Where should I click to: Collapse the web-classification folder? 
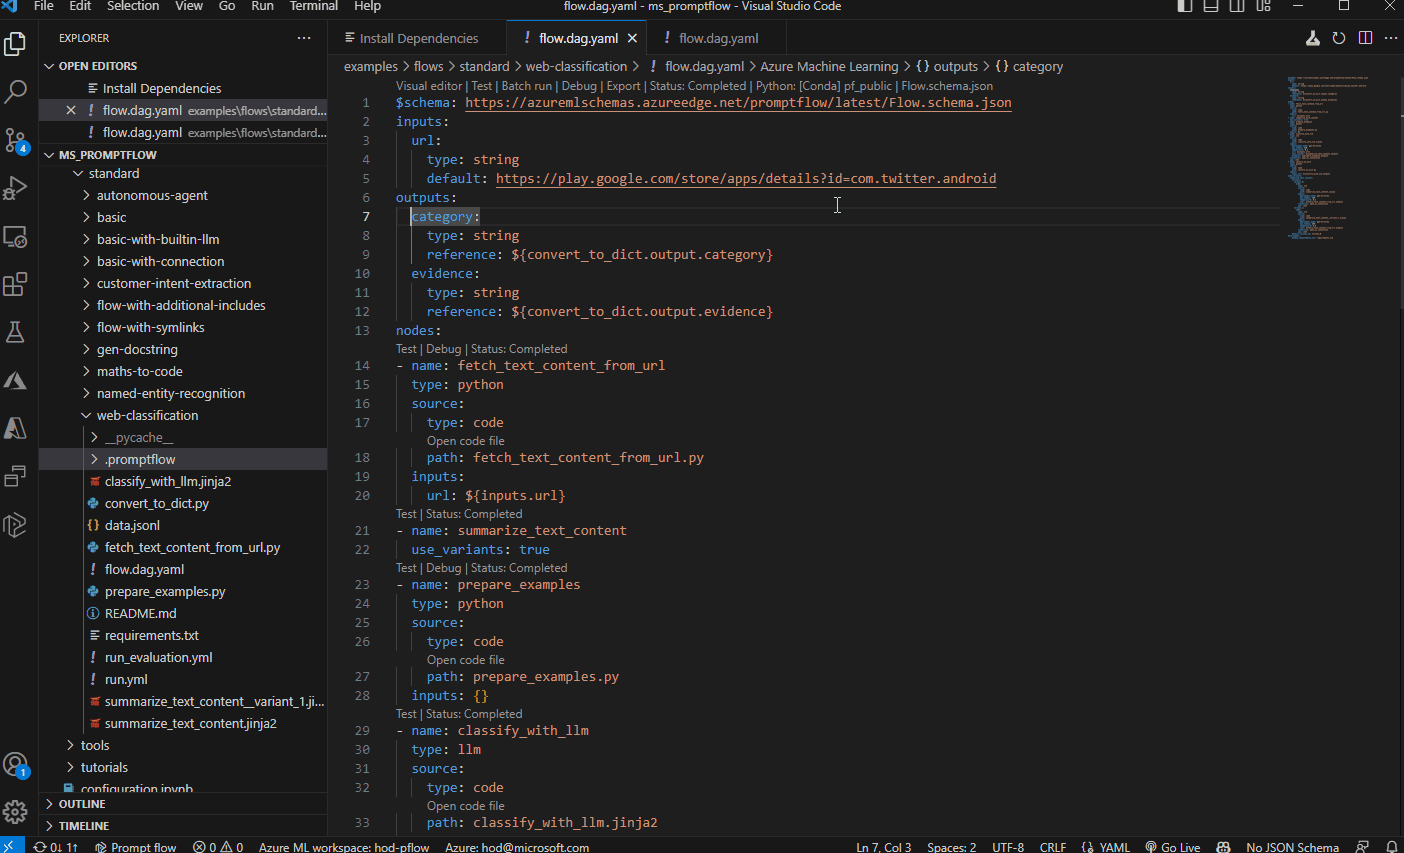[147, 415]
